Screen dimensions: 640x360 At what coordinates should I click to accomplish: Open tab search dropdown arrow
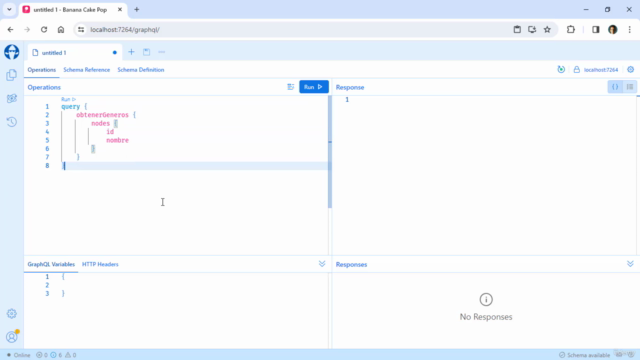(x=9, y=9)
